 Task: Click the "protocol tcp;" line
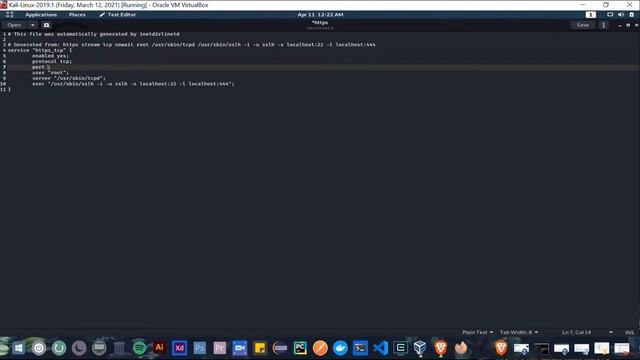click(52, 61)
